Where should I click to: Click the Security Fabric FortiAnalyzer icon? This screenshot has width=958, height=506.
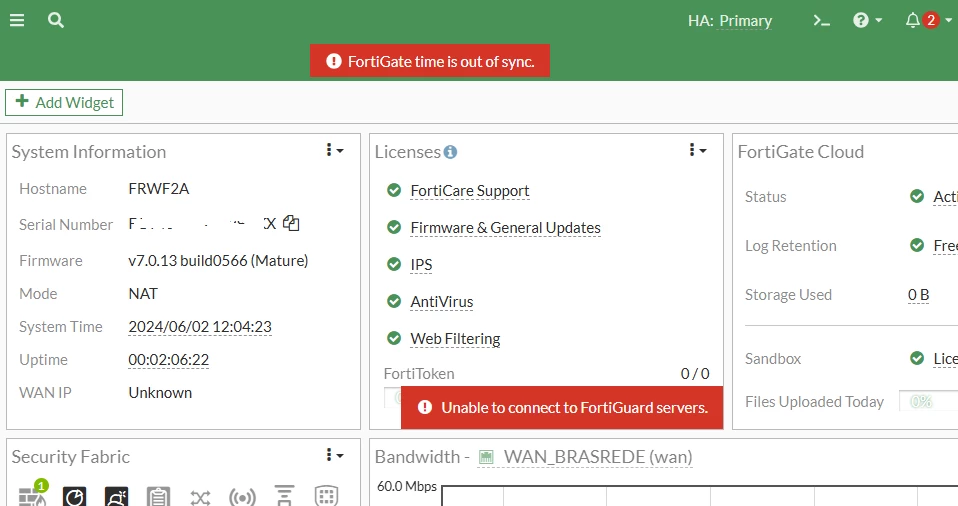click(75, 496)
